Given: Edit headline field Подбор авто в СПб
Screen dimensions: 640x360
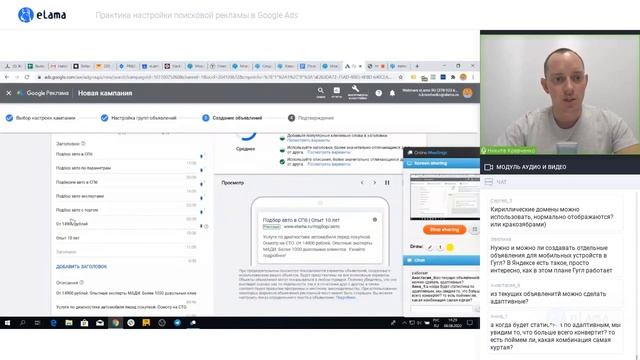Looking at the screenshot, I should pos(126,154).
